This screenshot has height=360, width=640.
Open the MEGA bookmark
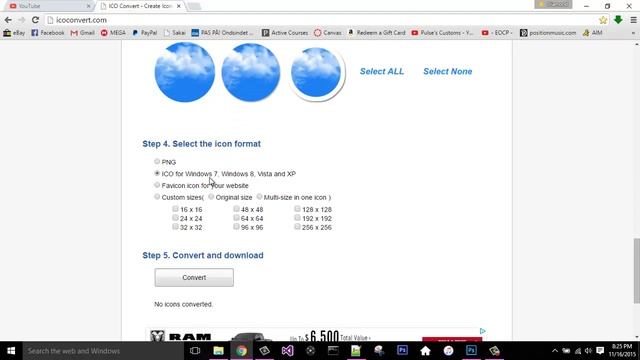click(113, 33)
